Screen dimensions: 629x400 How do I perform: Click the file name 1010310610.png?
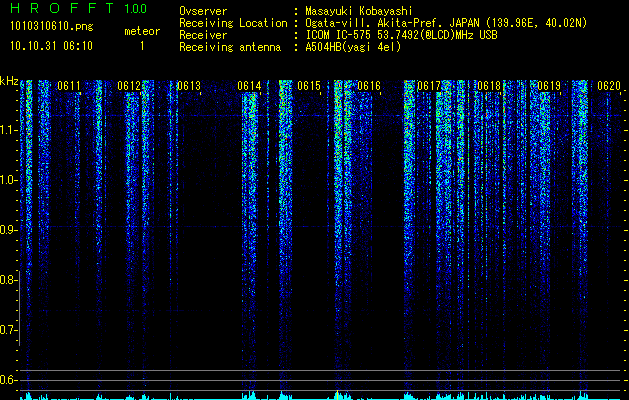pyautogui.click(x=52, y=26)
